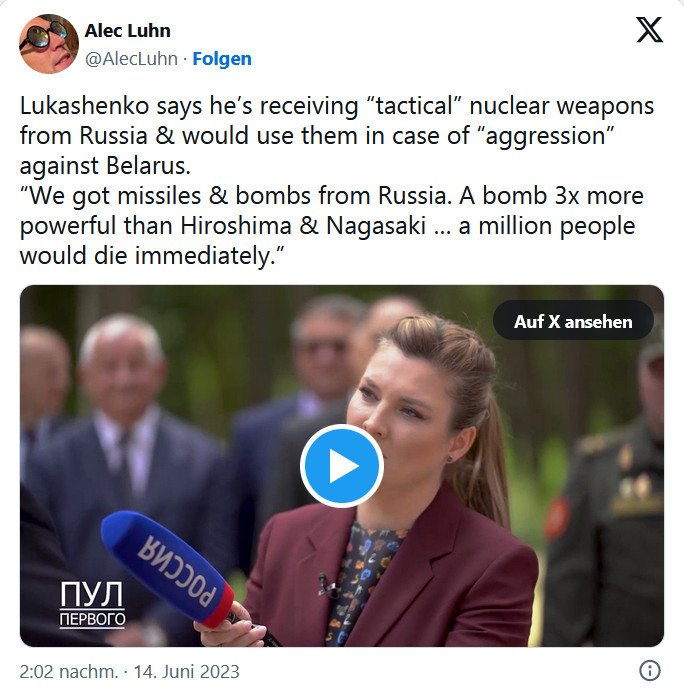Screen dimensions: 684x695
Task: Click the tweet line starting with Lukashenko says
Action: [x=336, y=106]
